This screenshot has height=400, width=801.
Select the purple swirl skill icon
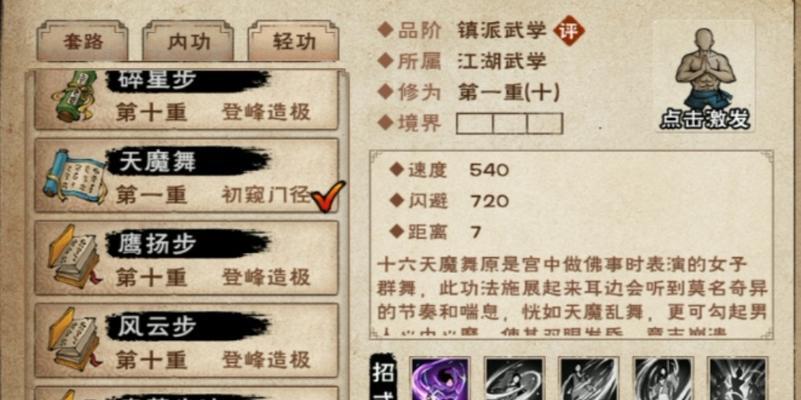440,379
